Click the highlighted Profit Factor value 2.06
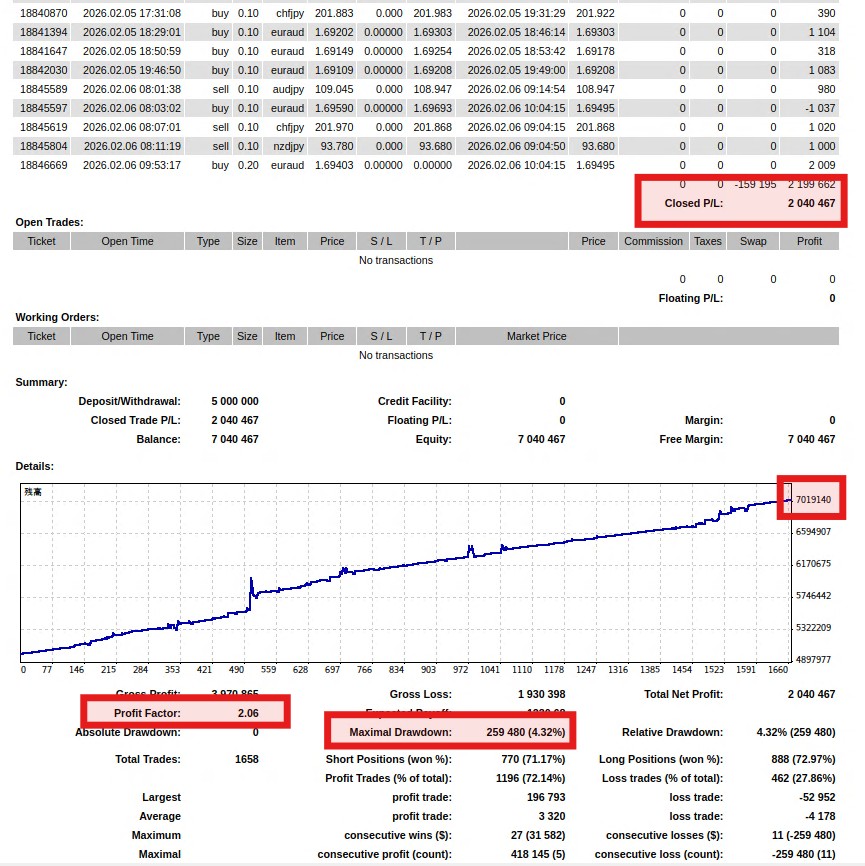Viewport: 865px width, 866px height. (x=246, y=712)
